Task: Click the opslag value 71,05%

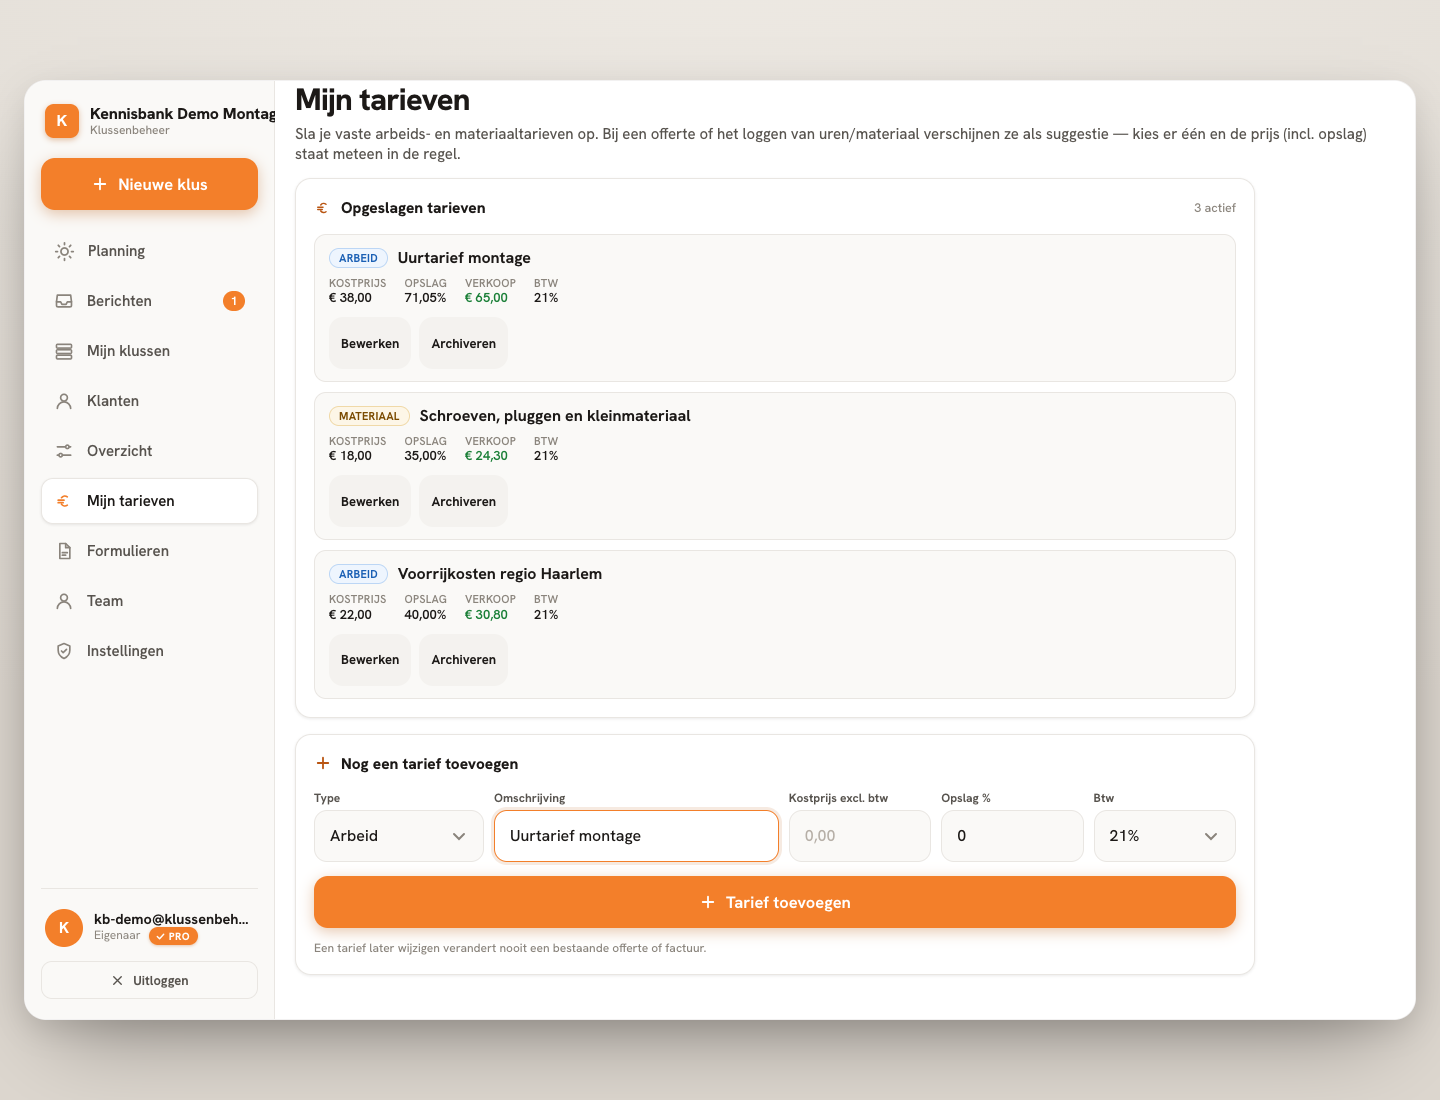Action: (425, 298)
